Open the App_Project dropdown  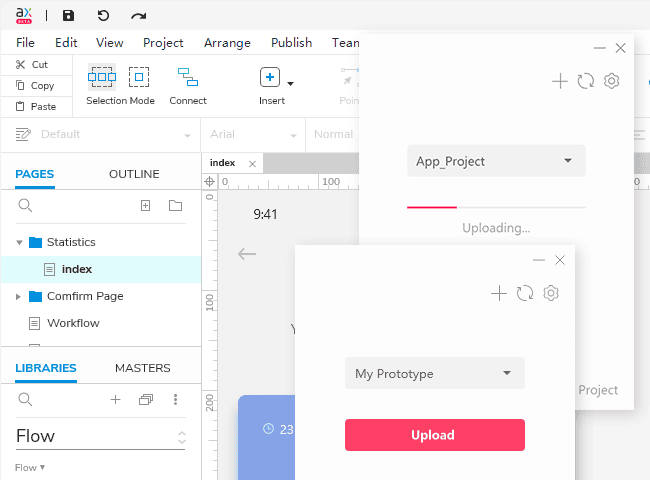[495, 161]
